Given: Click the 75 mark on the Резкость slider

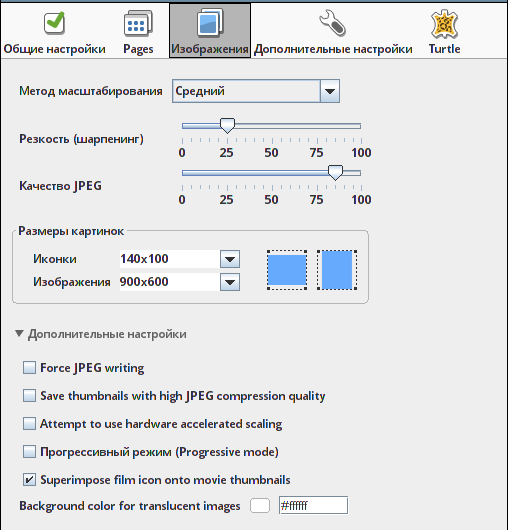Looking at the screenshot, I should click(317, 153).
